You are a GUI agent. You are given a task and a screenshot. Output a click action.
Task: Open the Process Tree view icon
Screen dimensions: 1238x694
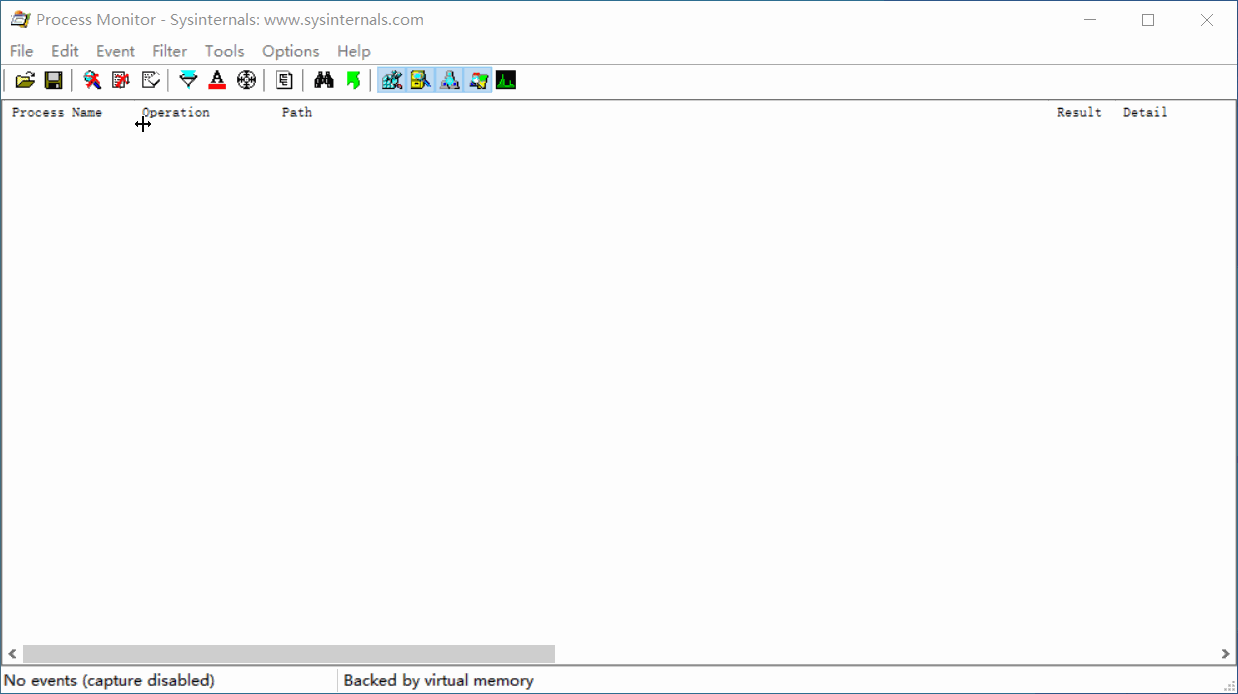[283, 80]
